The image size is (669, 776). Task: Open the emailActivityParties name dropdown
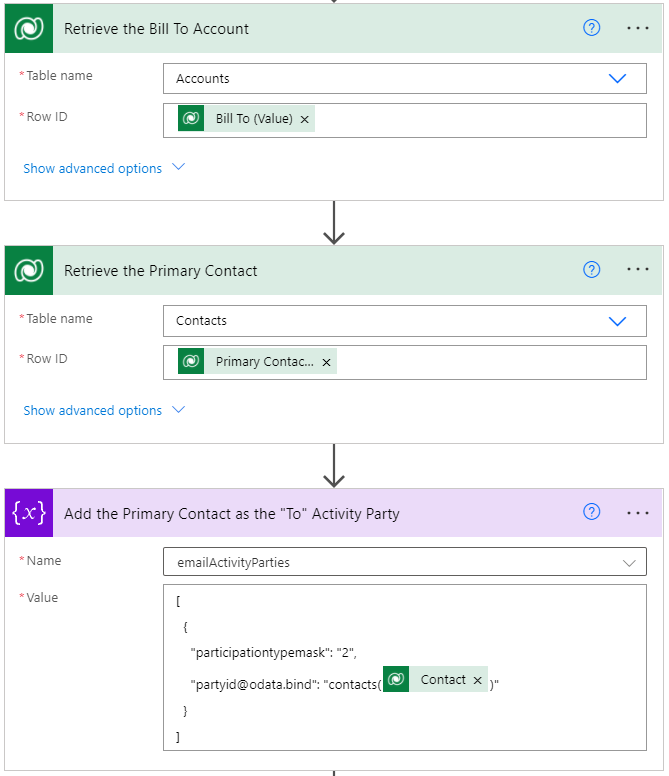(628, 563)
